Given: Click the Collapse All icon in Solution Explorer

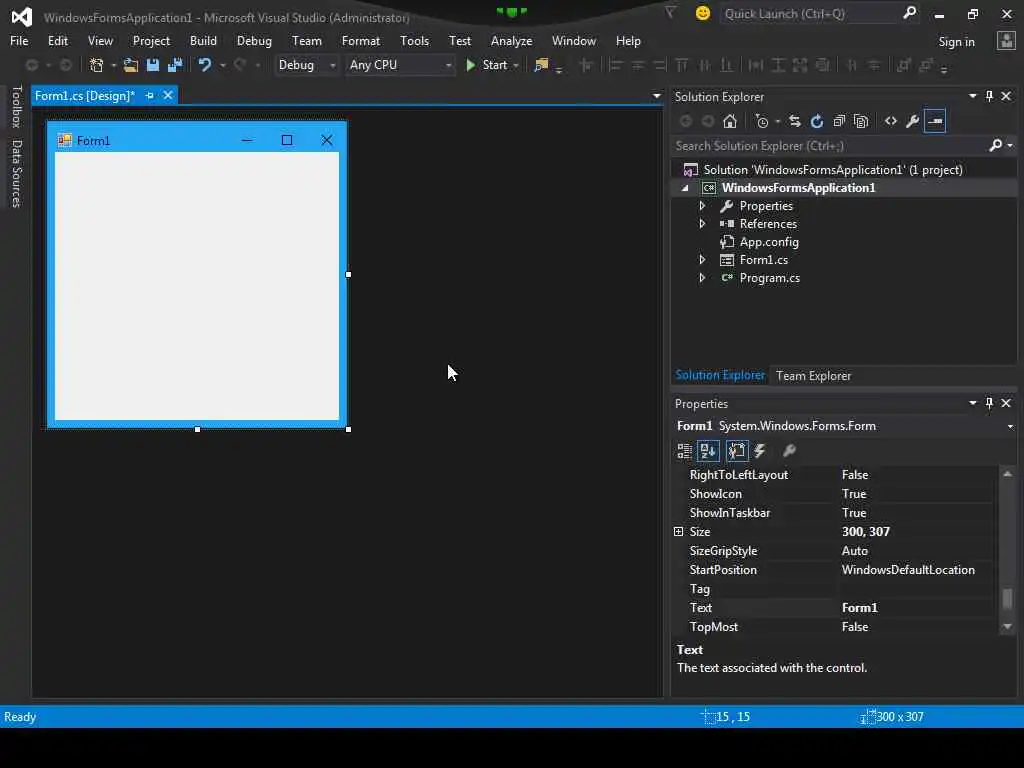Looking at the screenshot, I should (x=839, y=121).
